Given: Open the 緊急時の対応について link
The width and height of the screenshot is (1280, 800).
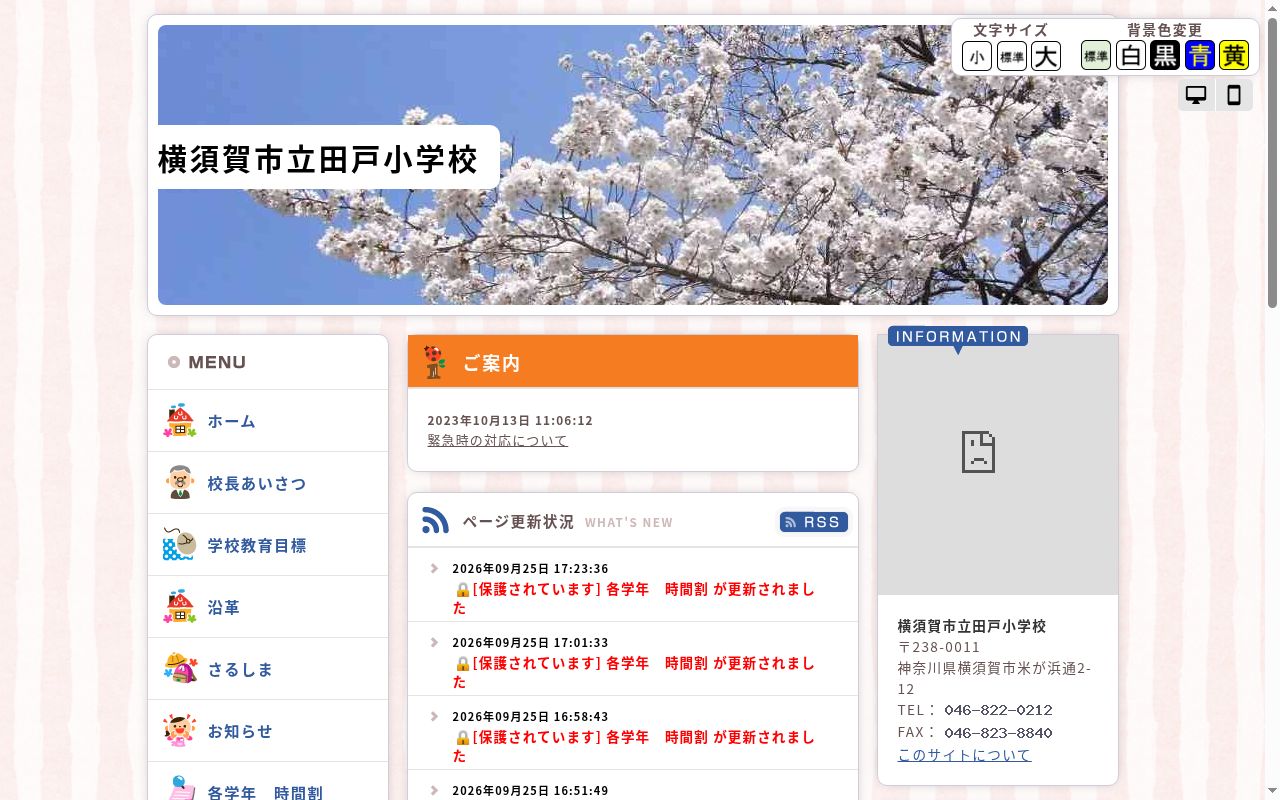Looking at the screenshot, I should [x=497, y=441].
